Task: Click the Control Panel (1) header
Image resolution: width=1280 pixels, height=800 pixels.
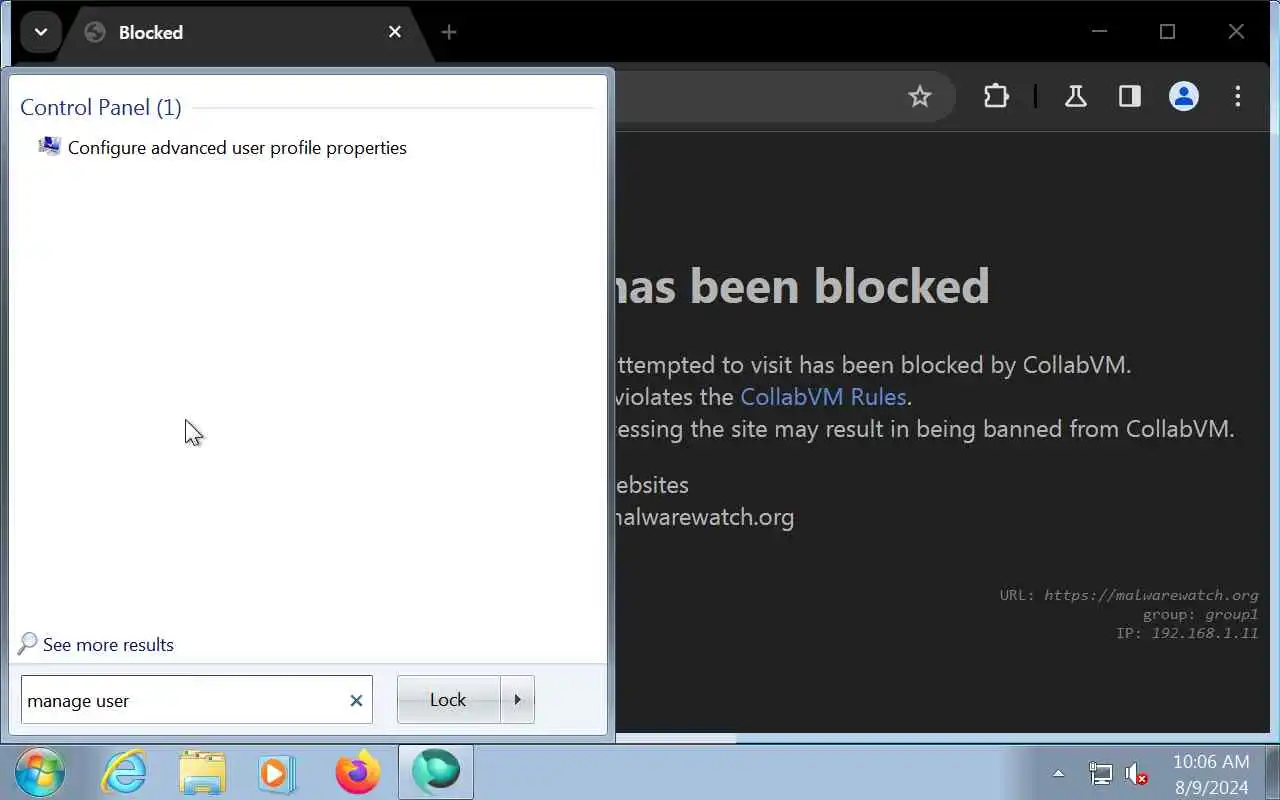Action: [101, 107]
